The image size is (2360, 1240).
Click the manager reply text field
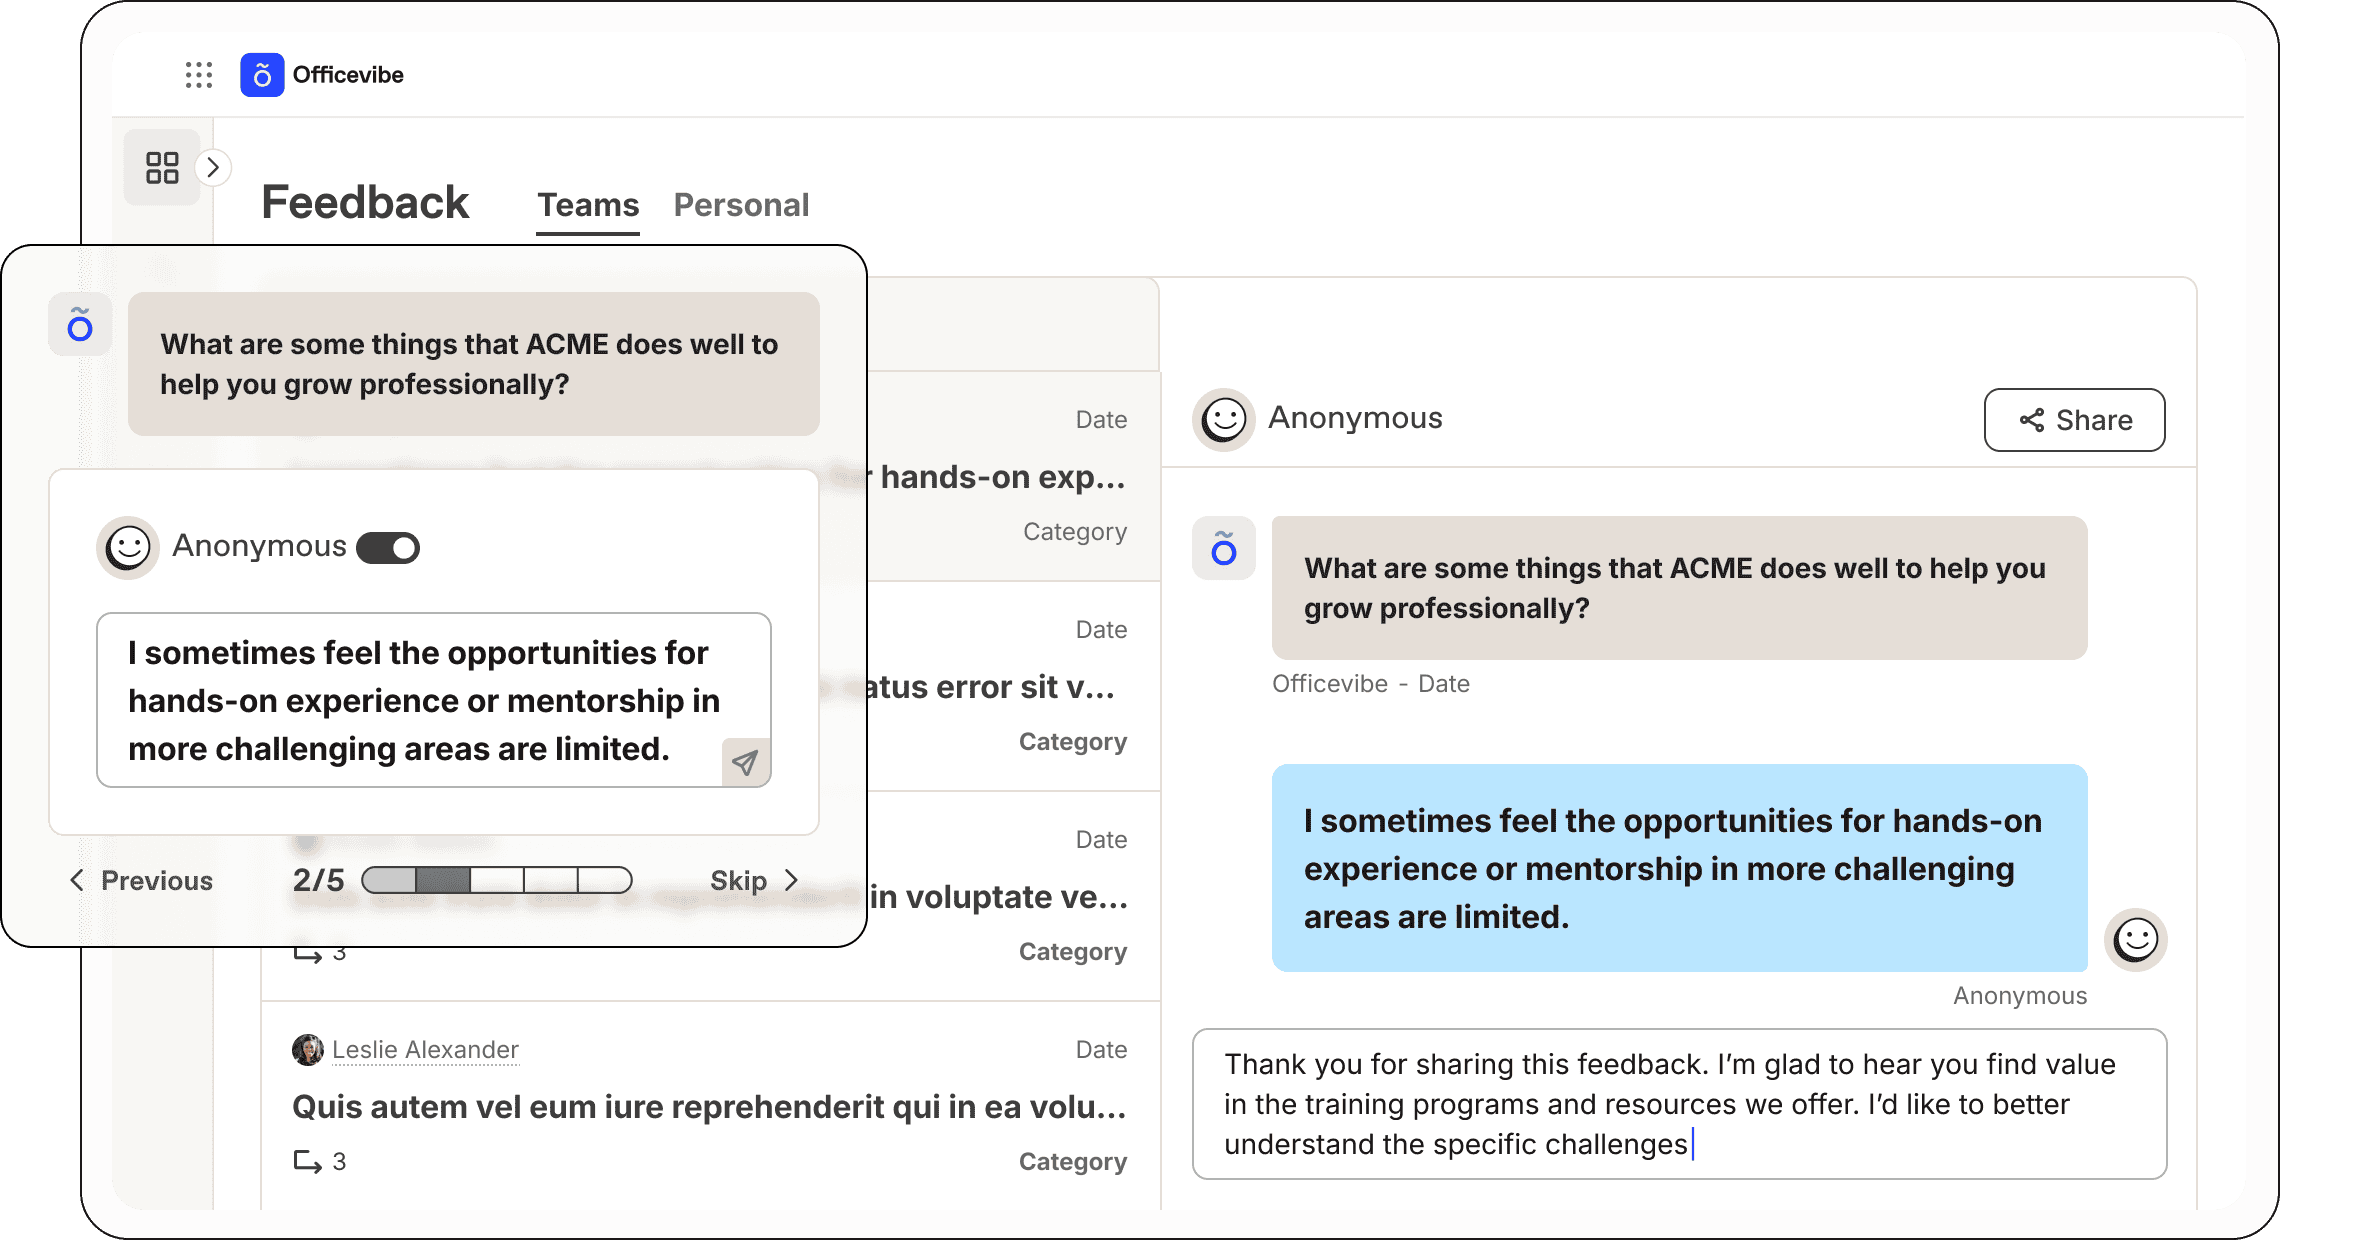[x=1678, y=1104]
